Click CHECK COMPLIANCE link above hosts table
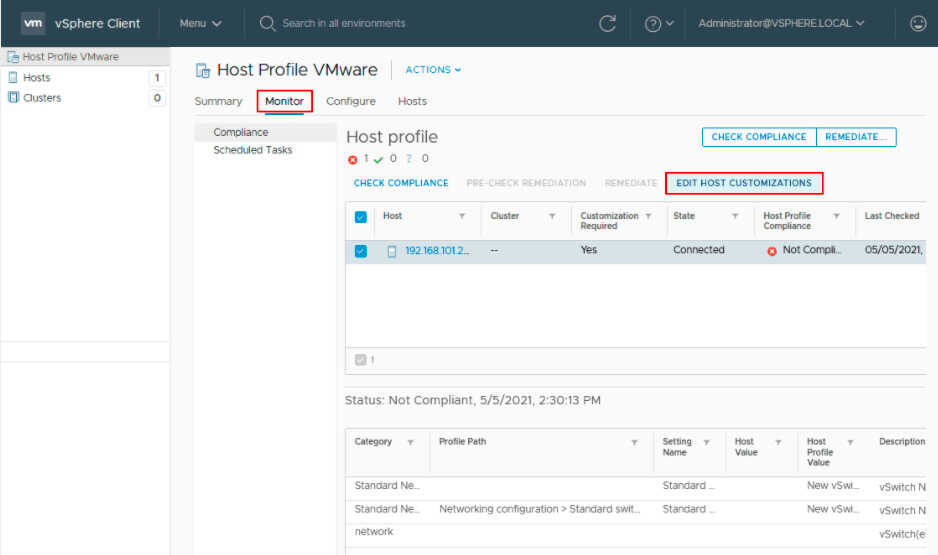 [401, 183]
